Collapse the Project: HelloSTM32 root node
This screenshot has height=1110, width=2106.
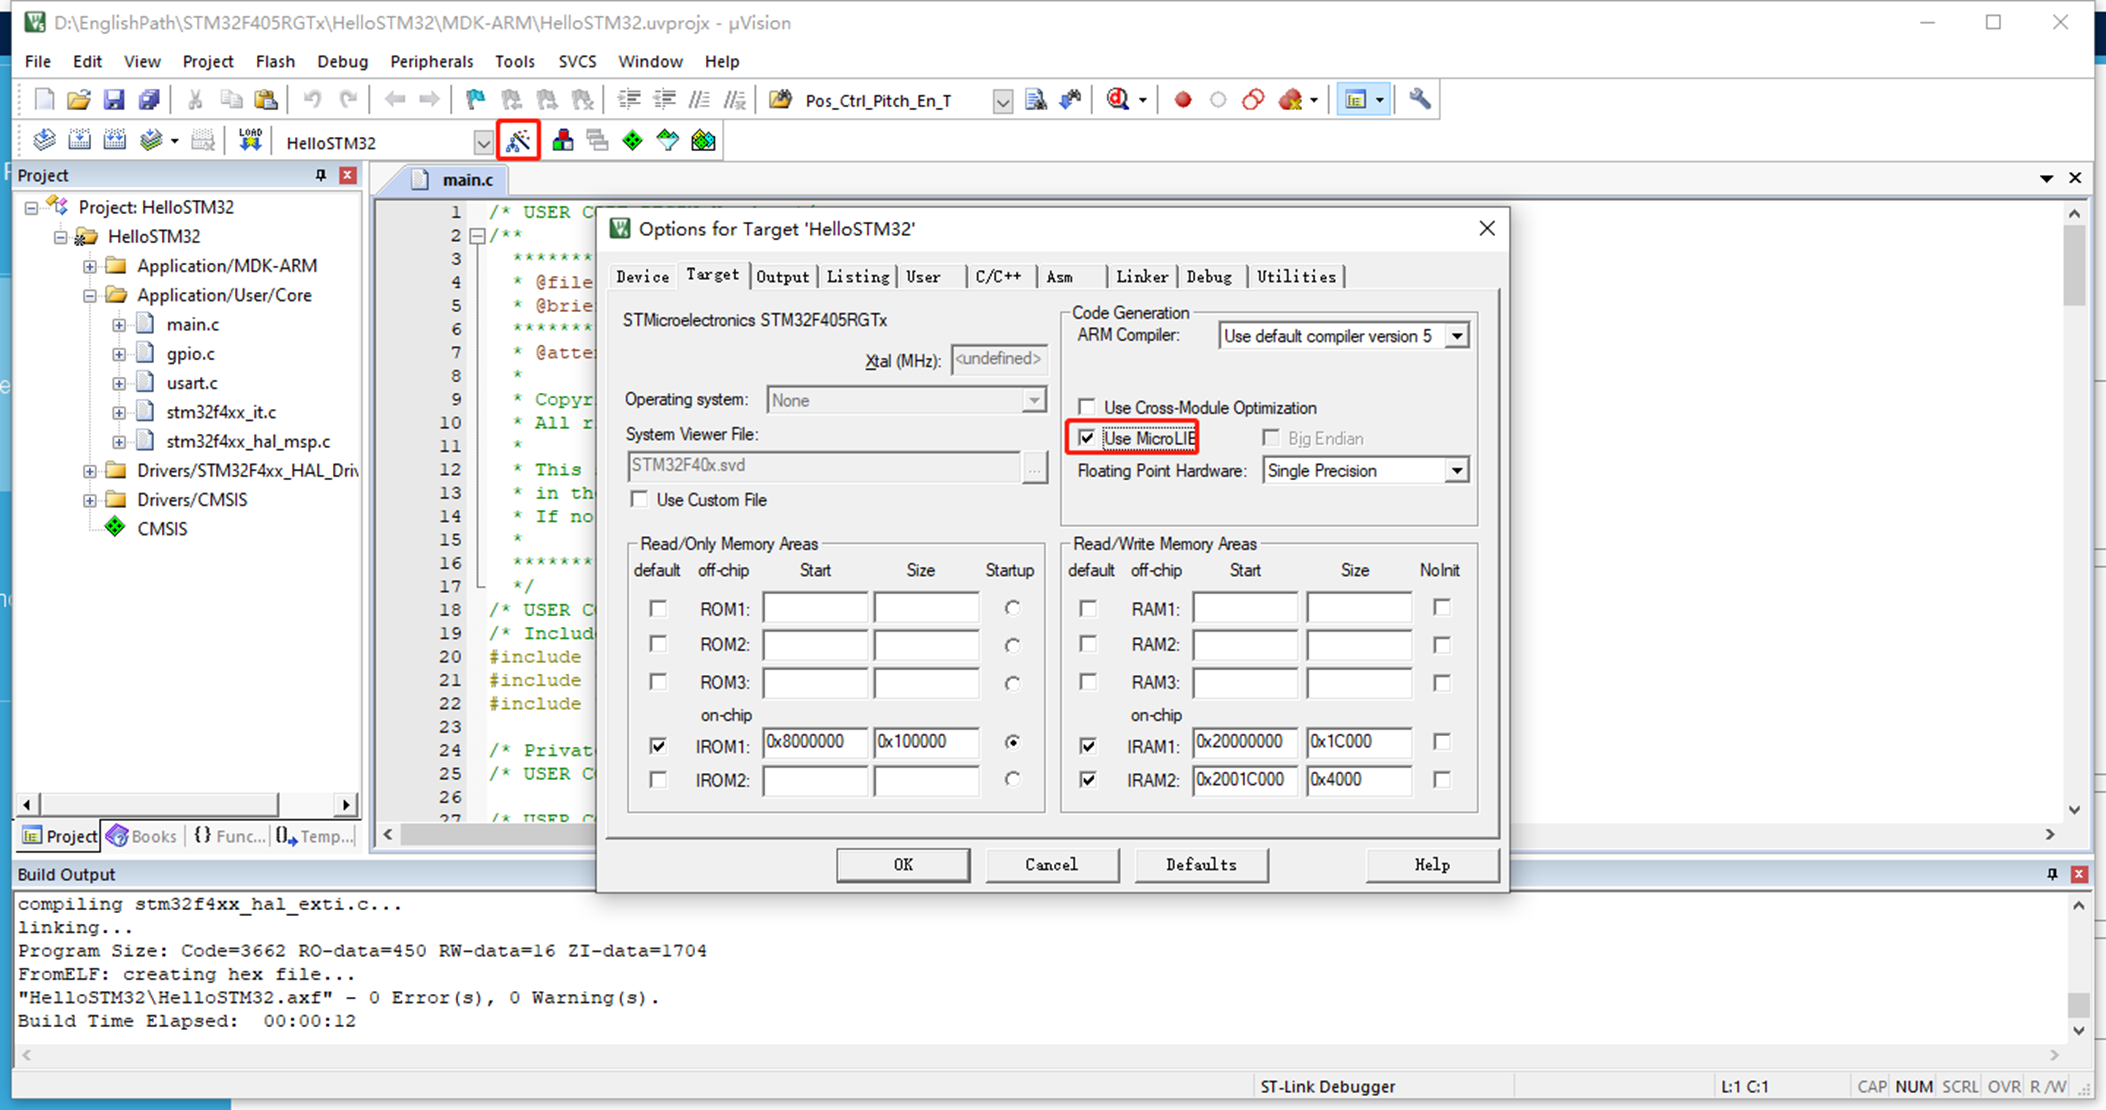point(32,207)
